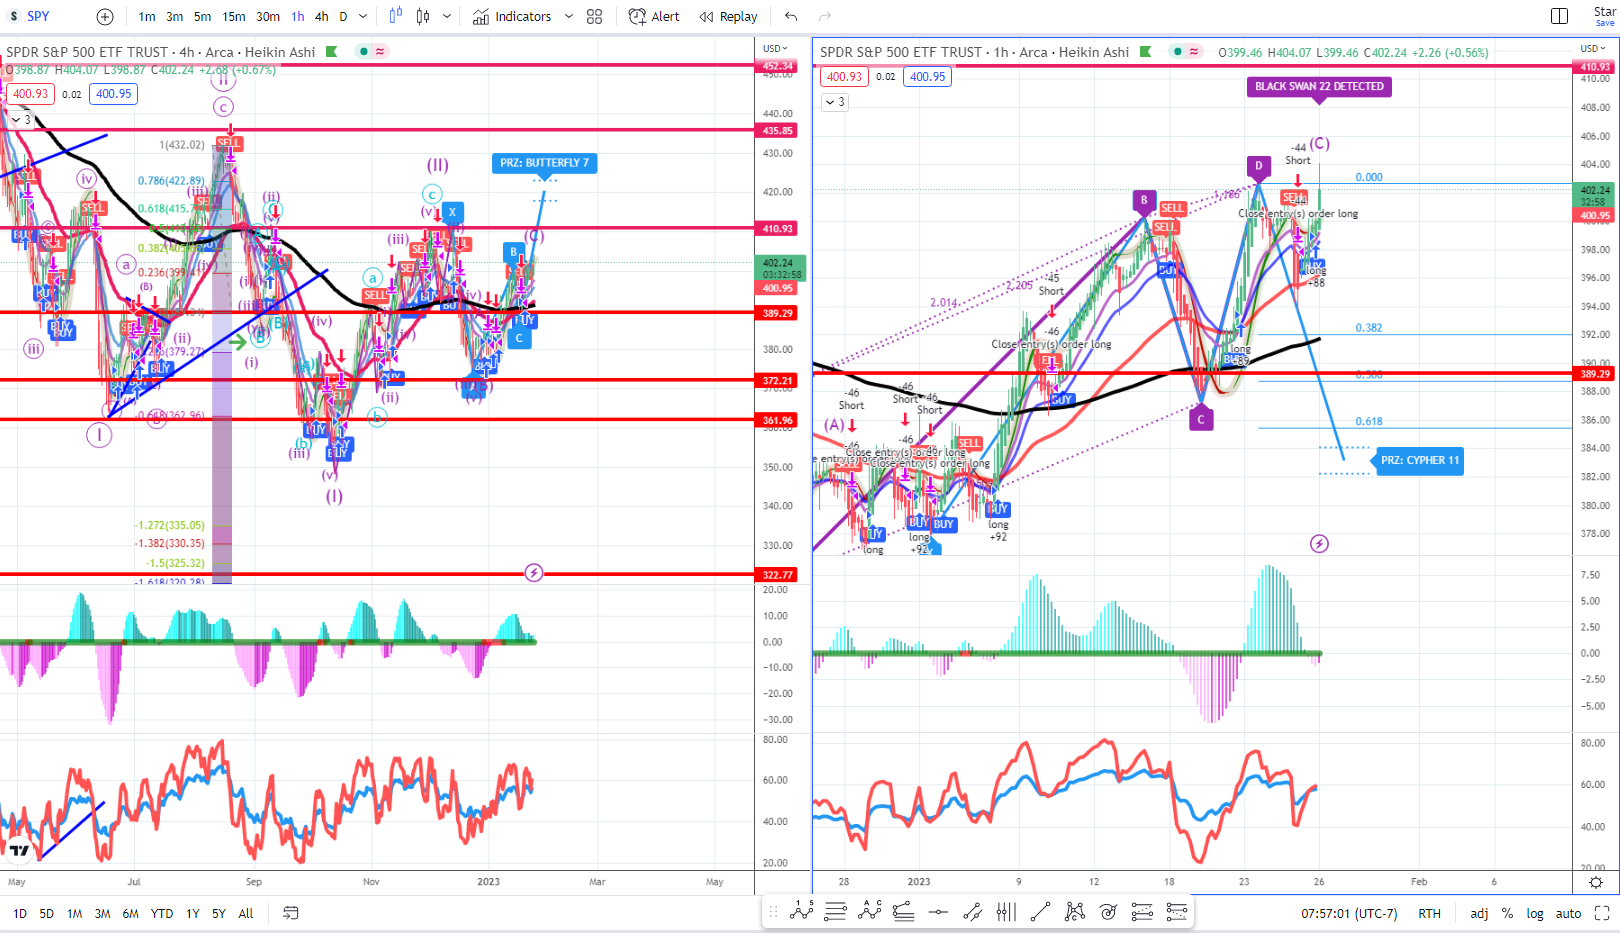Start bar Replay mode
1620x935 pixels.
tap(728, 16)
